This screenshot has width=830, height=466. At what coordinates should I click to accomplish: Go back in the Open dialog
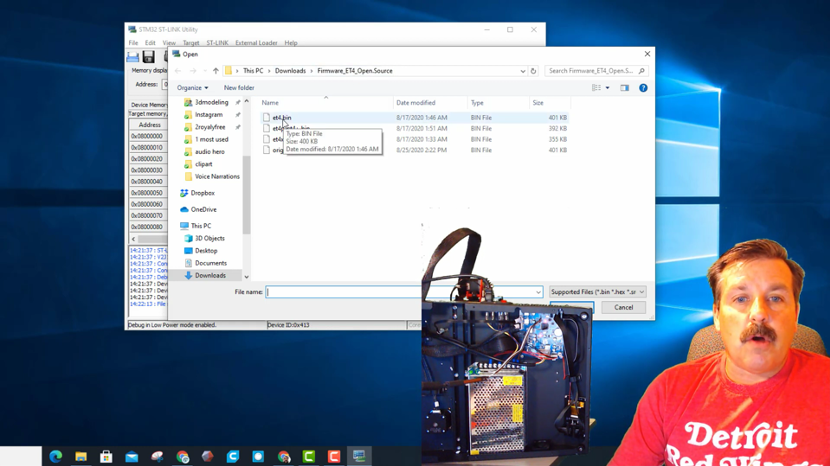178,71
